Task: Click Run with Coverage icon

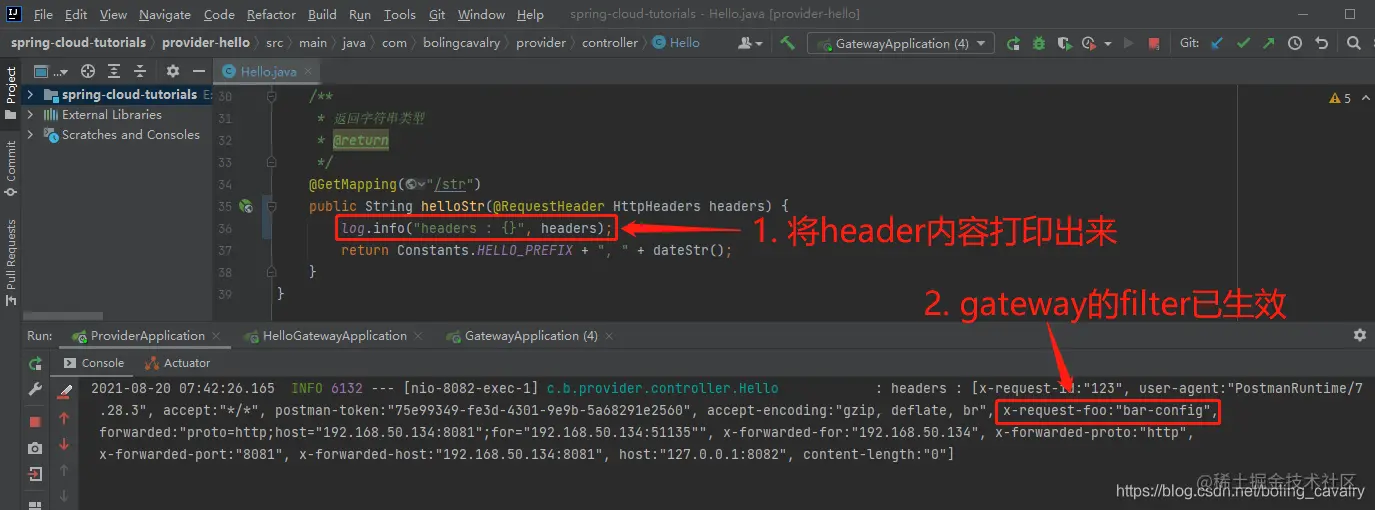Action: pos(1064,43)
